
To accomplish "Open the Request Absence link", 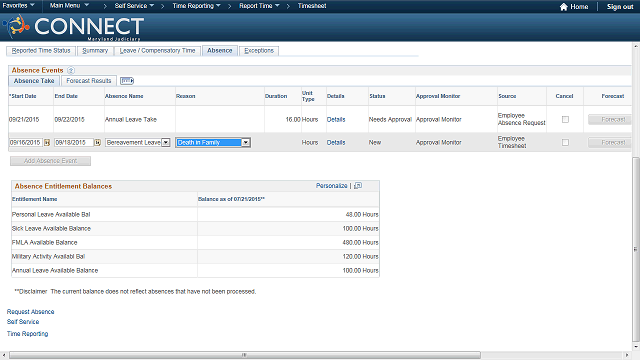I will pos(30,312).
